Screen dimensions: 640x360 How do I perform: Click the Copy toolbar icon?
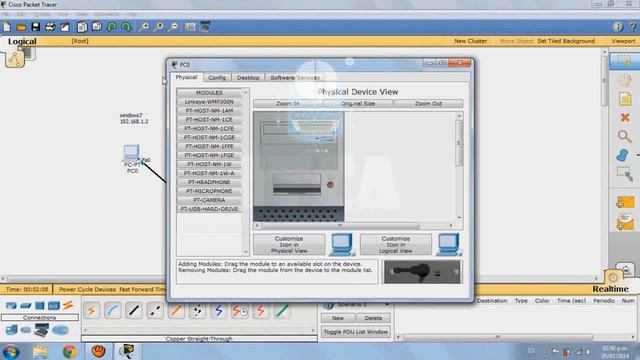tap(82, 27)
